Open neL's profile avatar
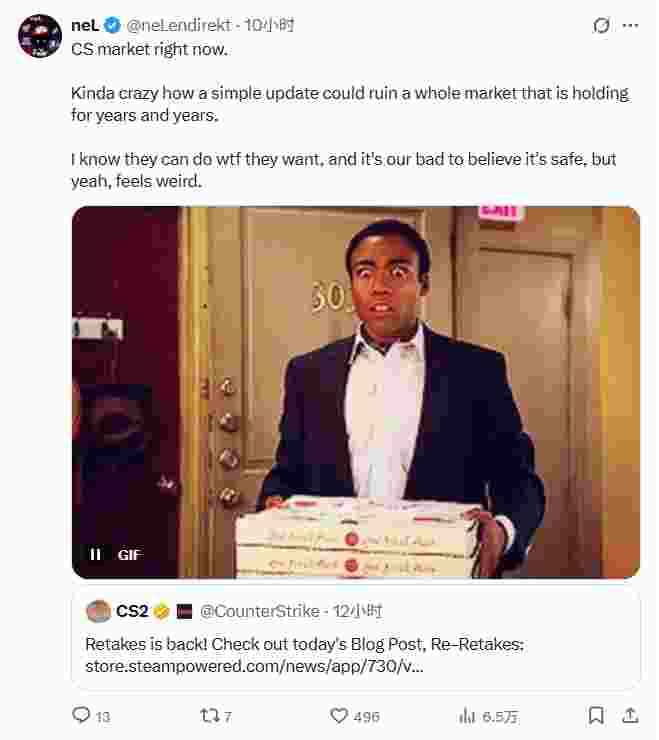 coord(40,36)
